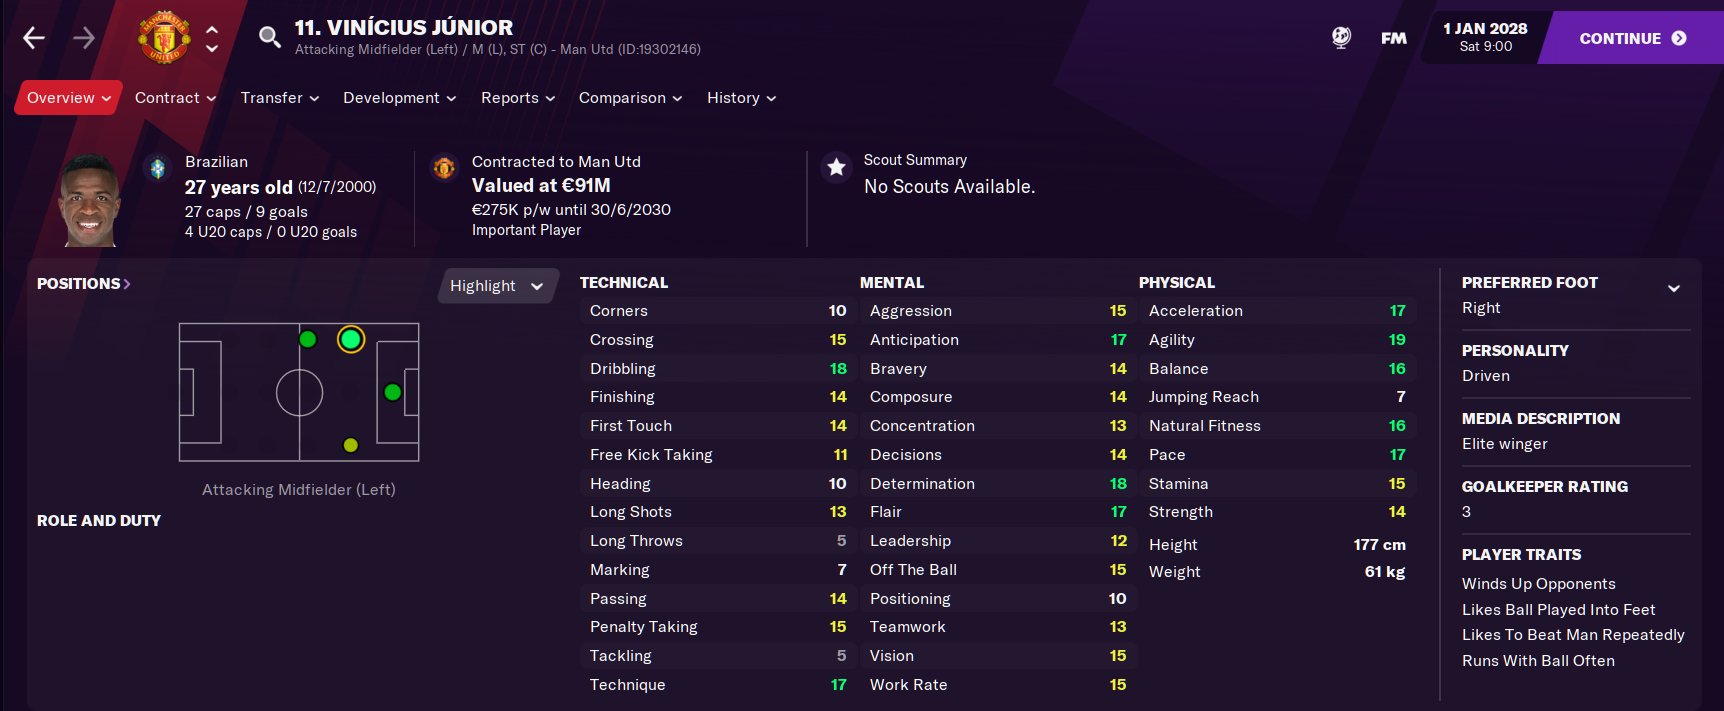The width and height of the screenshot is (1724, 711).
Task: Open the Overview dropdown arrow
Action: pos(106,97)
